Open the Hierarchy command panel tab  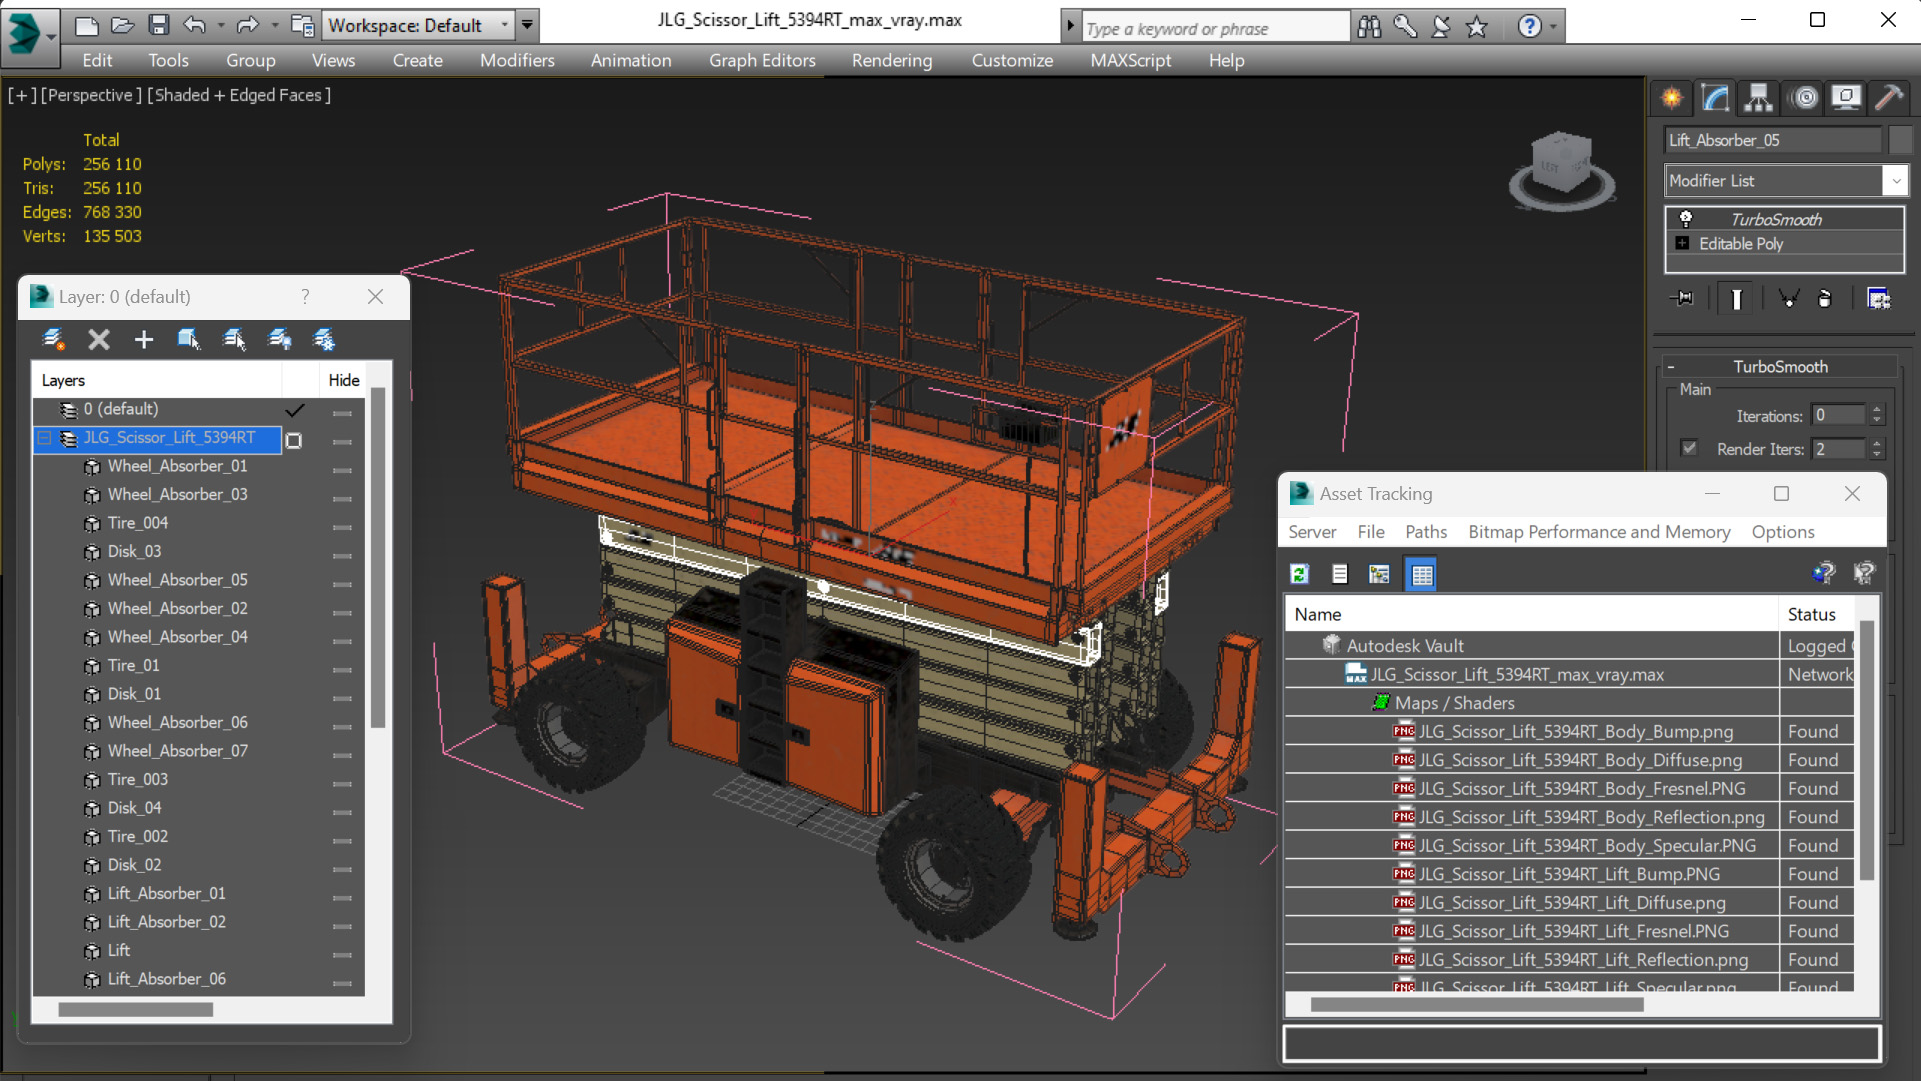[1758, 97]
